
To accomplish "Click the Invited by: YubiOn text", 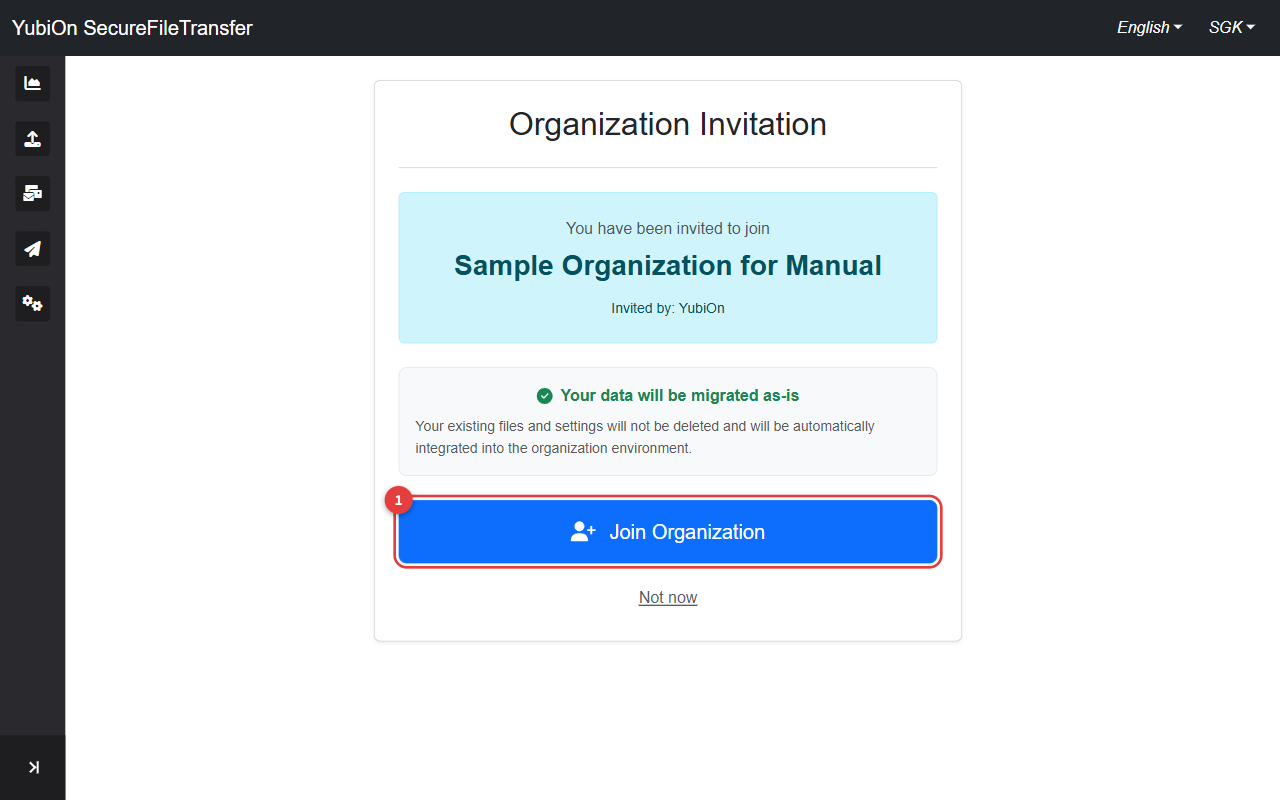I will pos(668,308).
